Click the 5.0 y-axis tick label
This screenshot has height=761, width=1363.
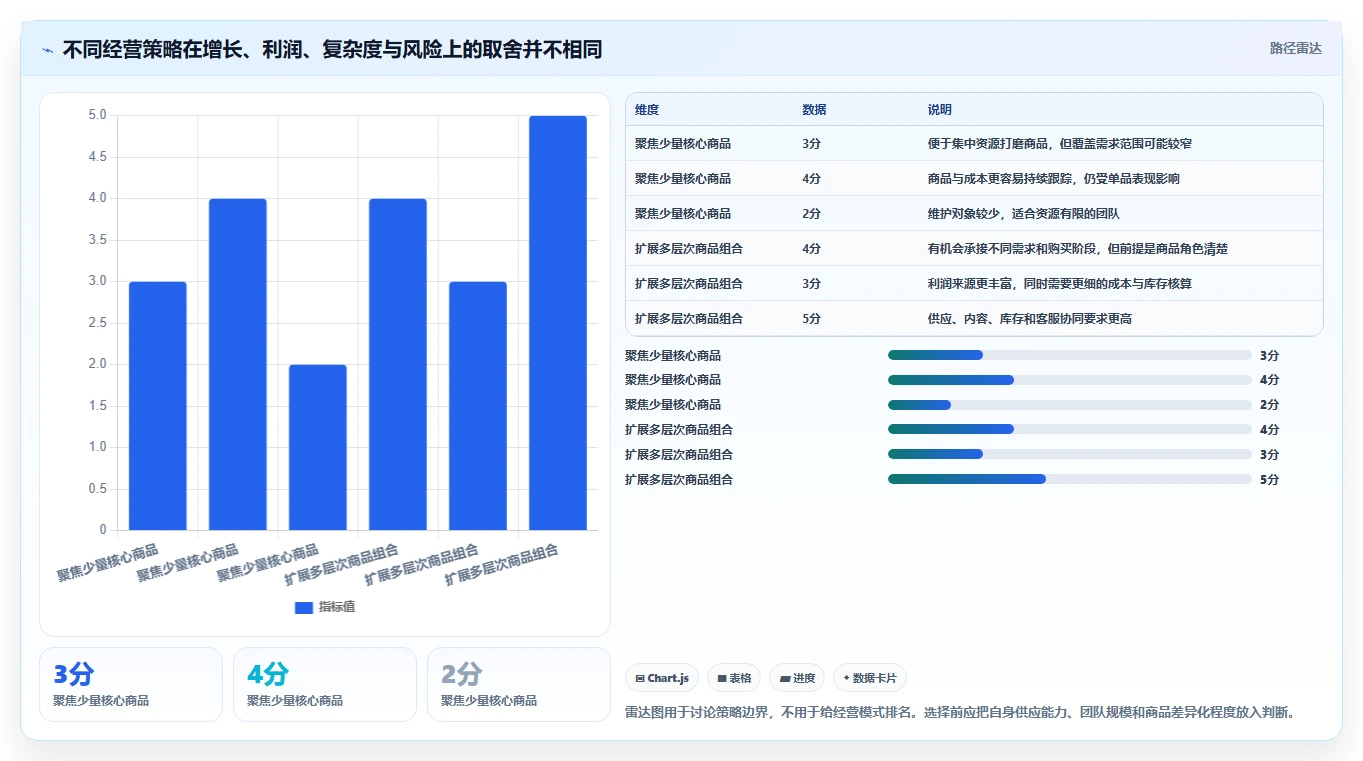(x=97, y=115)
